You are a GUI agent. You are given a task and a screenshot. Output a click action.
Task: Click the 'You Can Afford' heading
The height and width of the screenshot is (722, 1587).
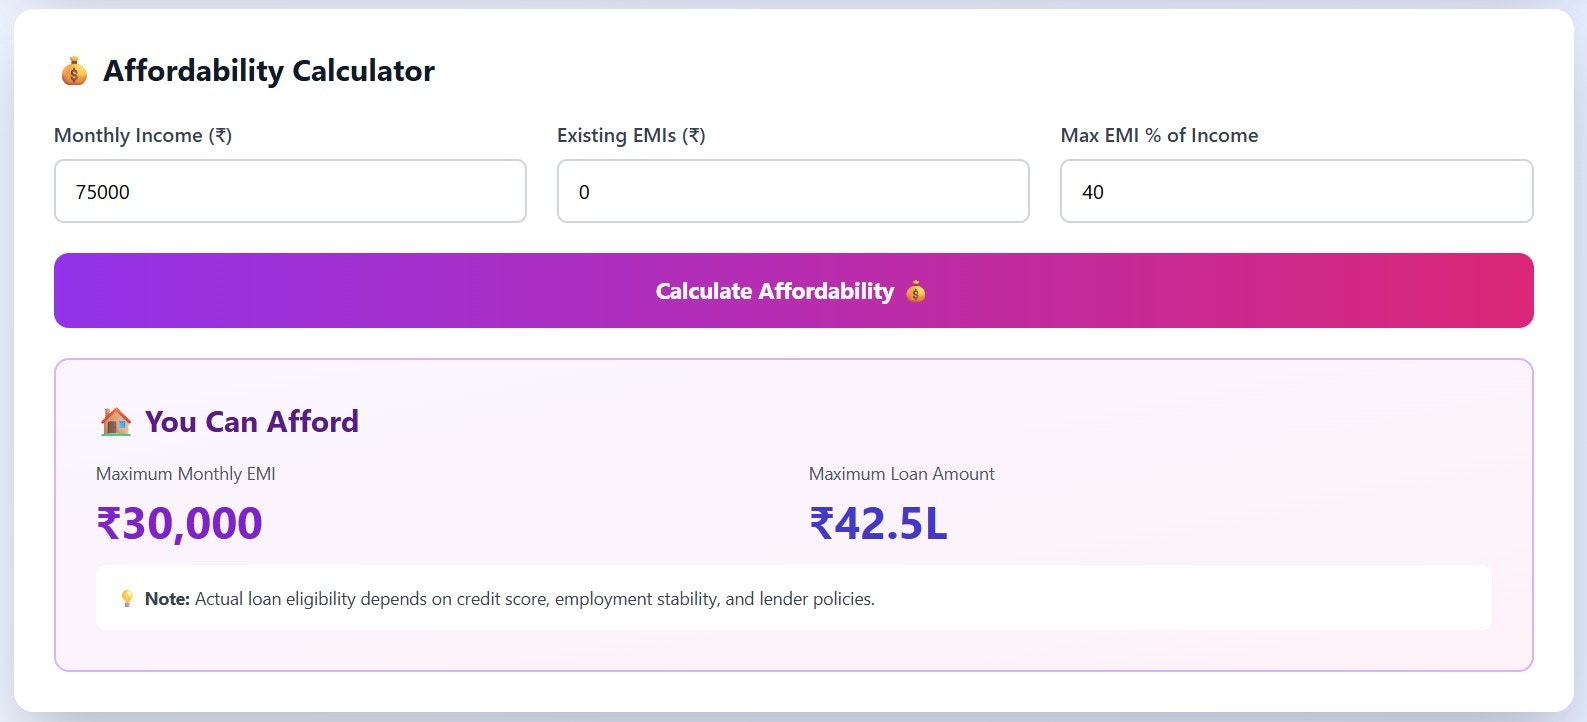pyautogui.click(x=251, y=421)
